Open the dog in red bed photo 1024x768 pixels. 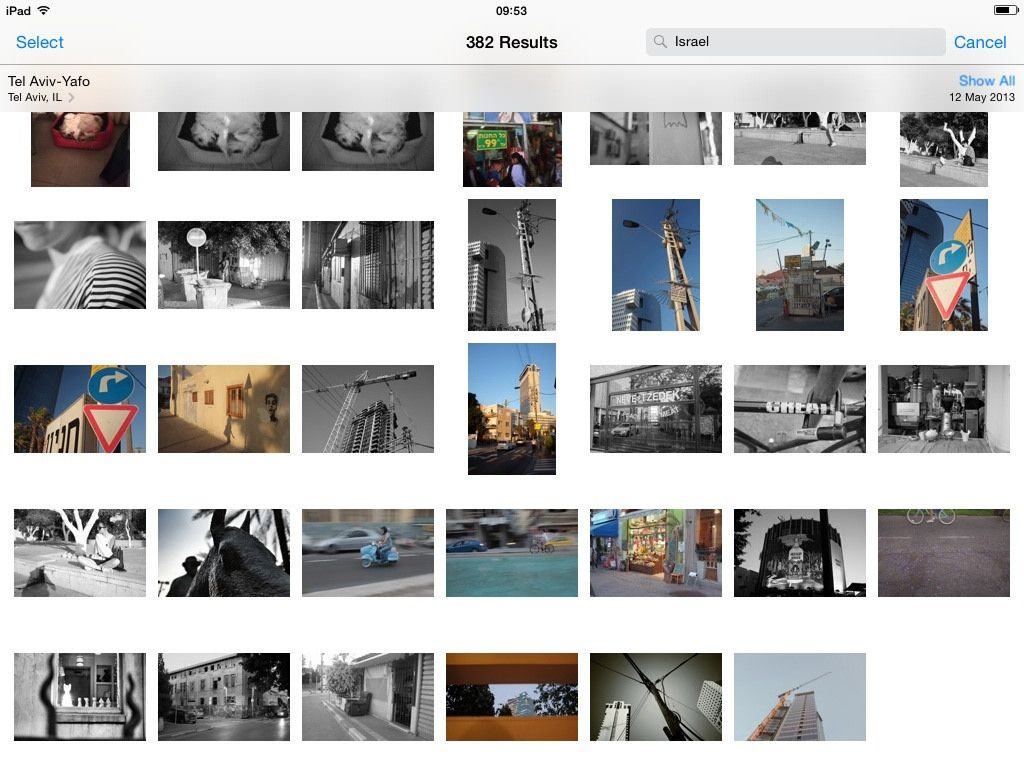tap(80, 148)
